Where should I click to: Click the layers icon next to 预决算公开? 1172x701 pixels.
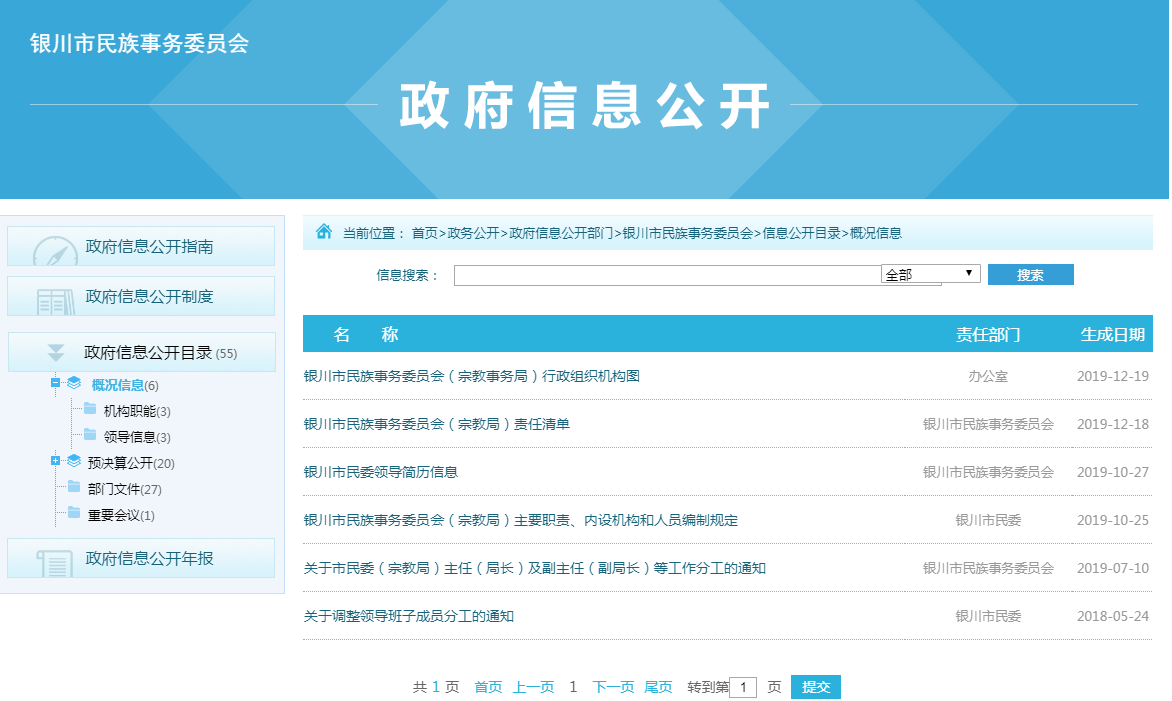point(74,461)
